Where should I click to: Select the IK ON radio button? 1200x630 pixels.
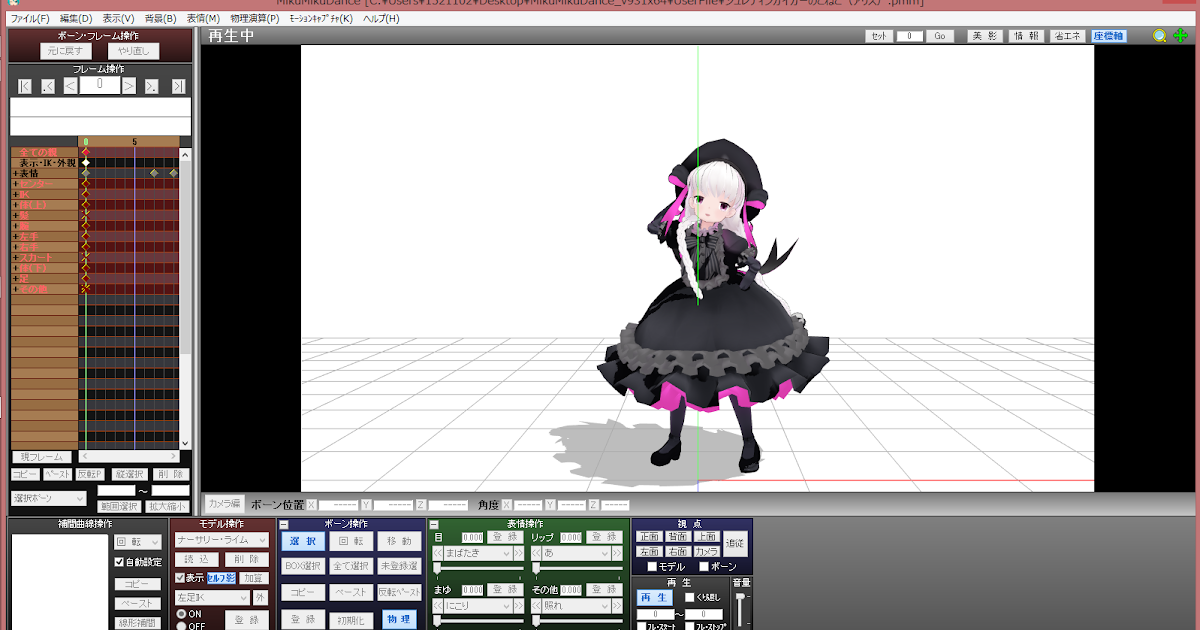coord(181,613)
